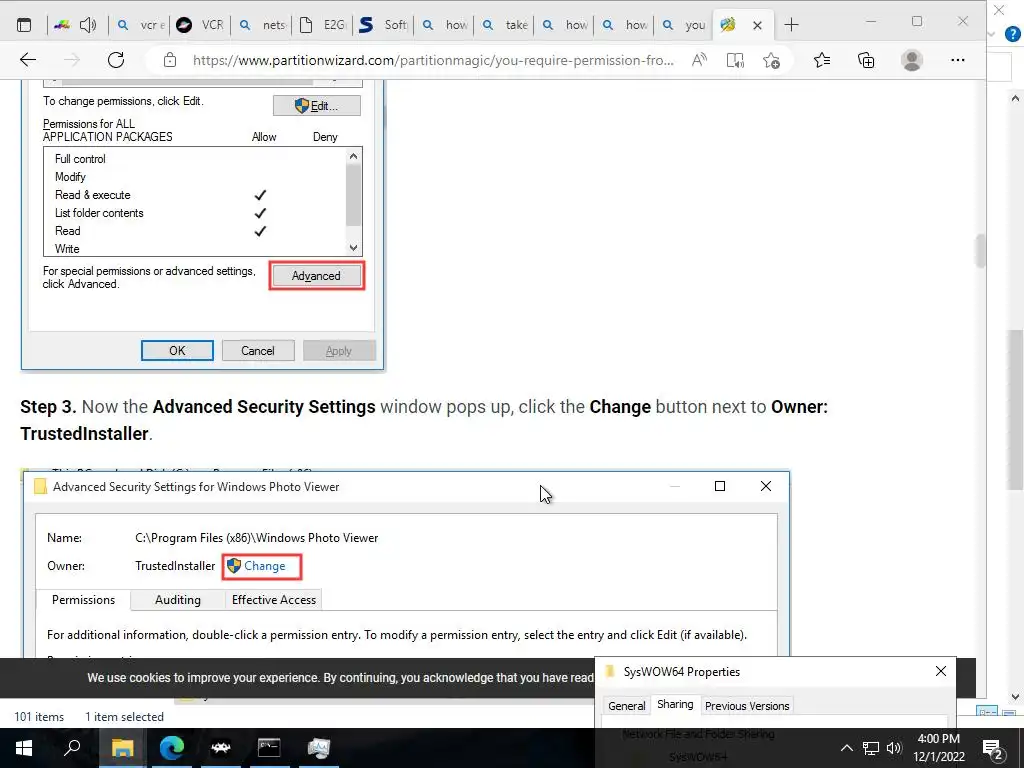The height and width of the screenshot is (768, 1024).
Task: Select the Auditing tab in article image
Action: click(178, 600)
